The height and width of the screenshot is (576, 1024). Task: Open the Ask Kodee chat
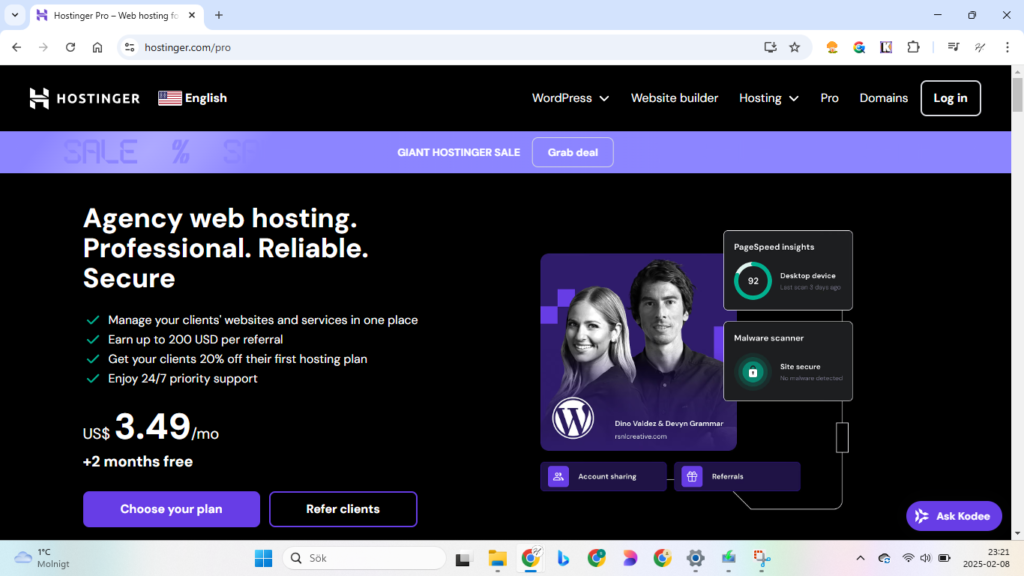pyautogui.click(x=953, y=516)
